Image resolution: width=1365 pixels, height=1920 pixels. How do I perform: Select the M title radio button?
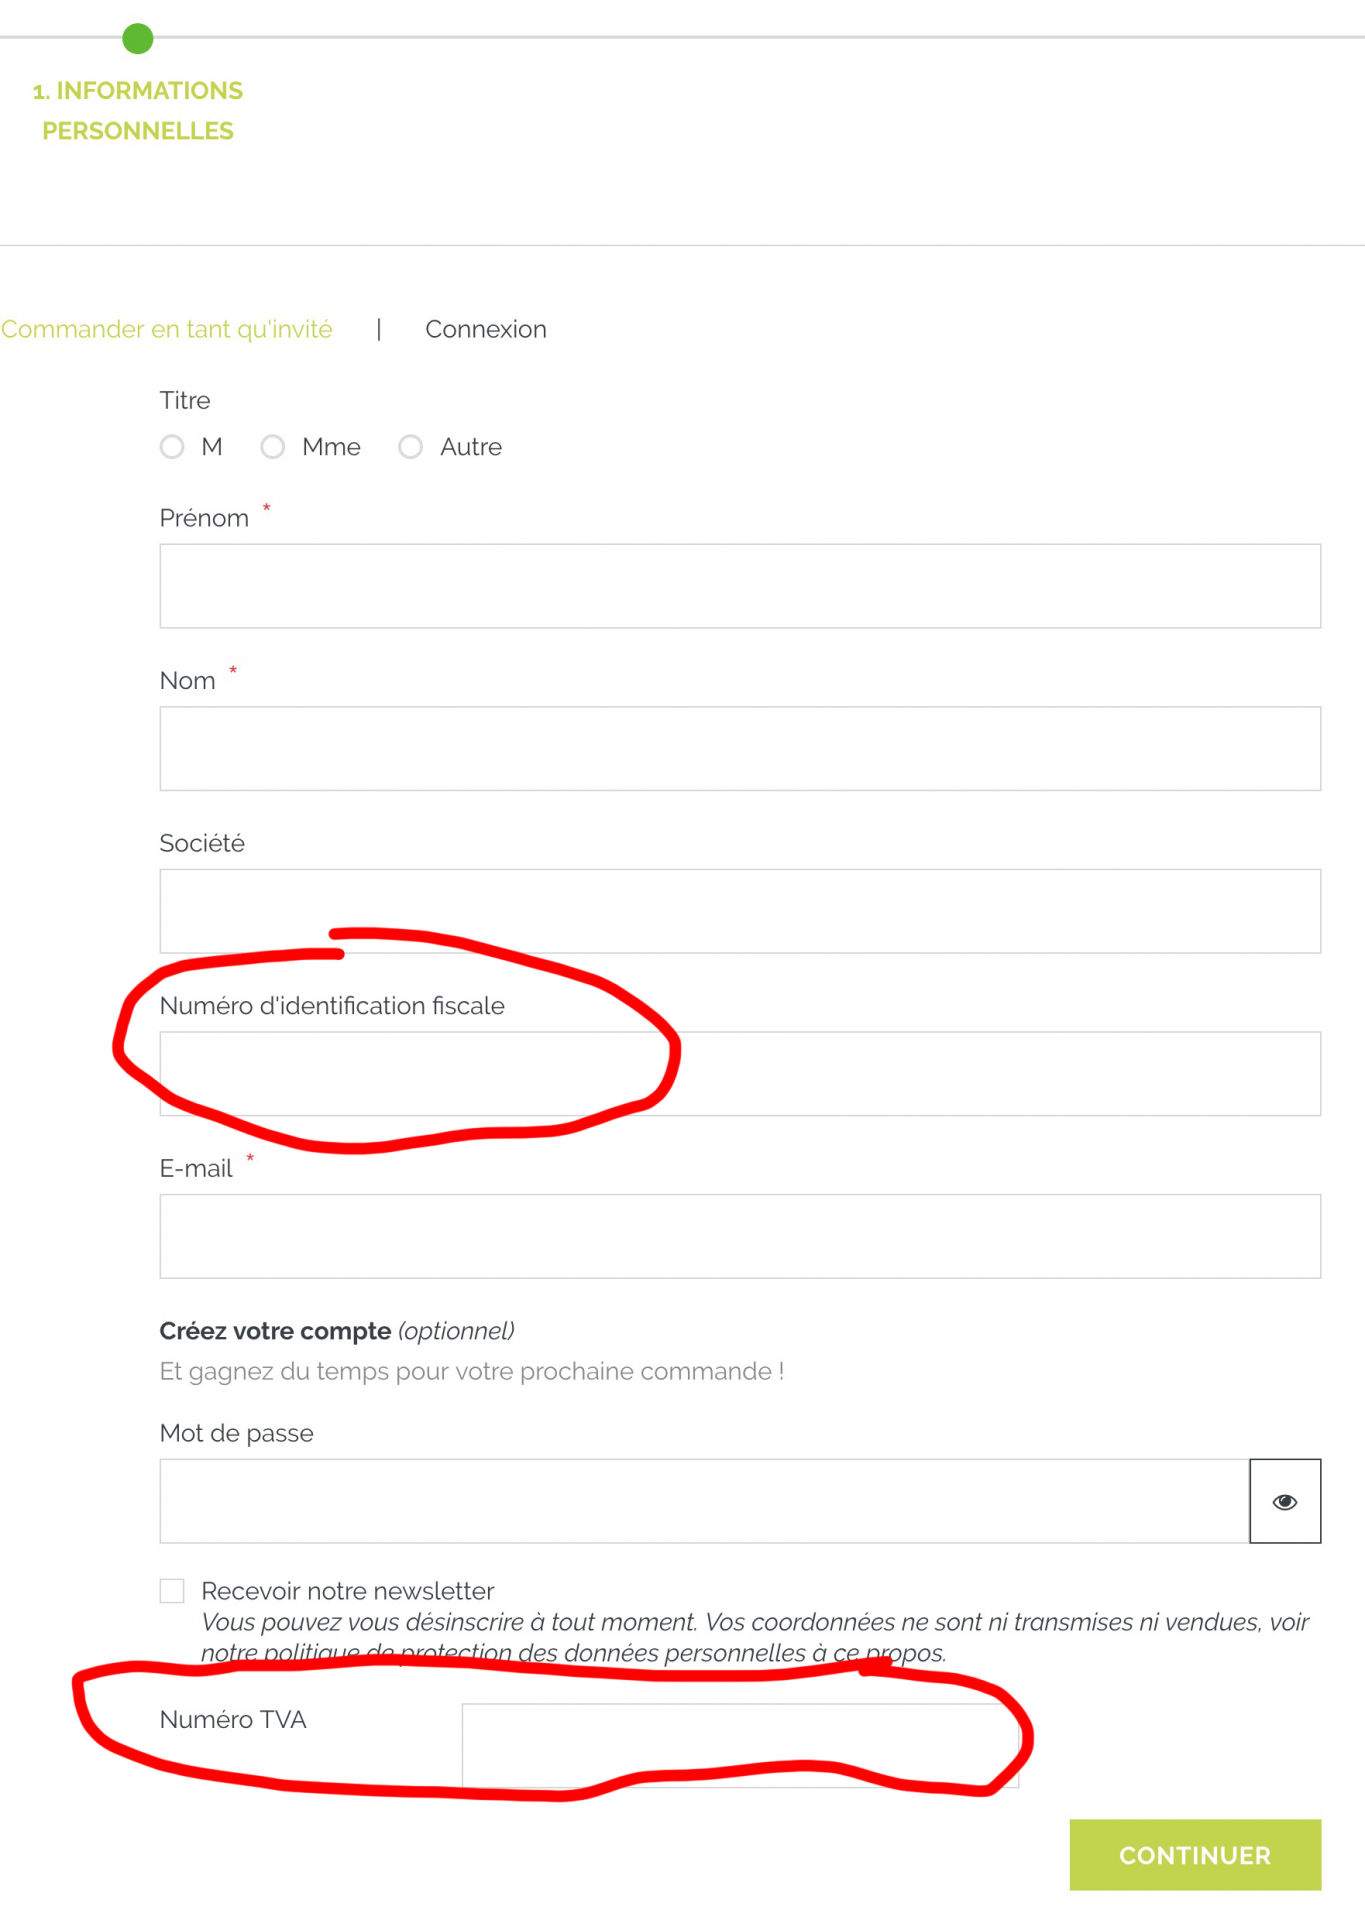[x=172, y=446]
